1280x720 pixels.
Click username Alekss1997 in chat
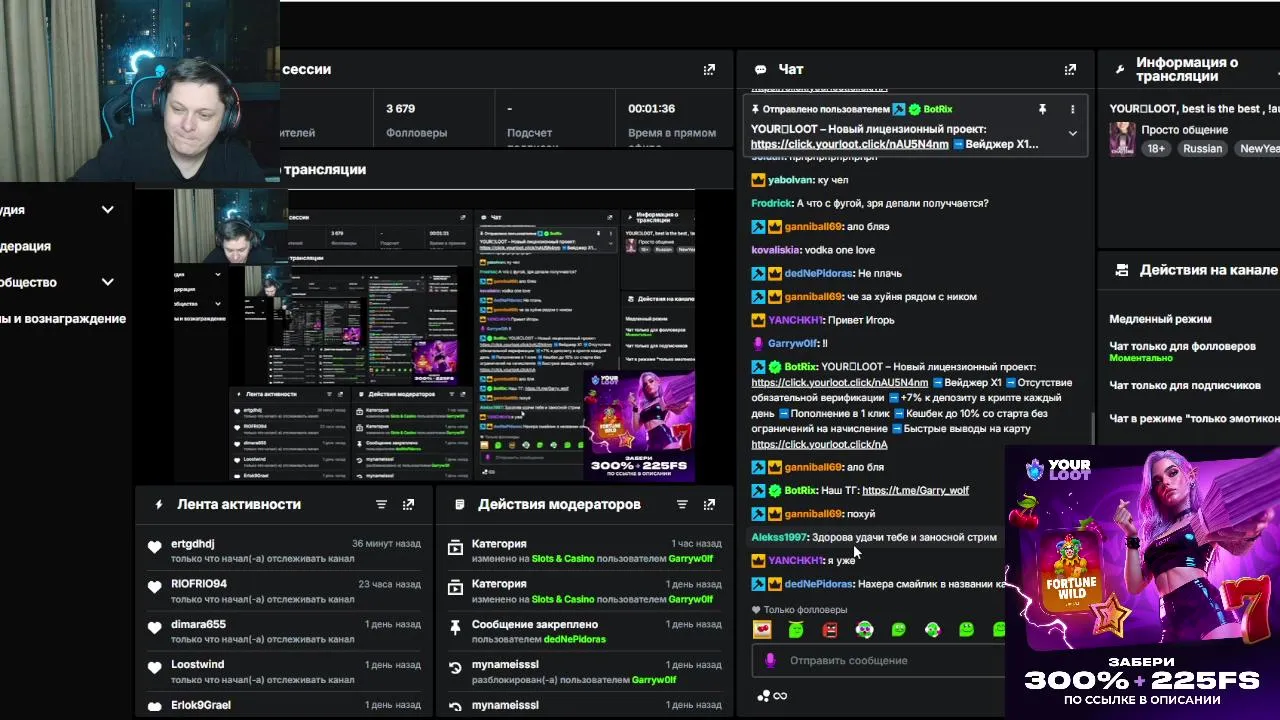coord(778,537)
